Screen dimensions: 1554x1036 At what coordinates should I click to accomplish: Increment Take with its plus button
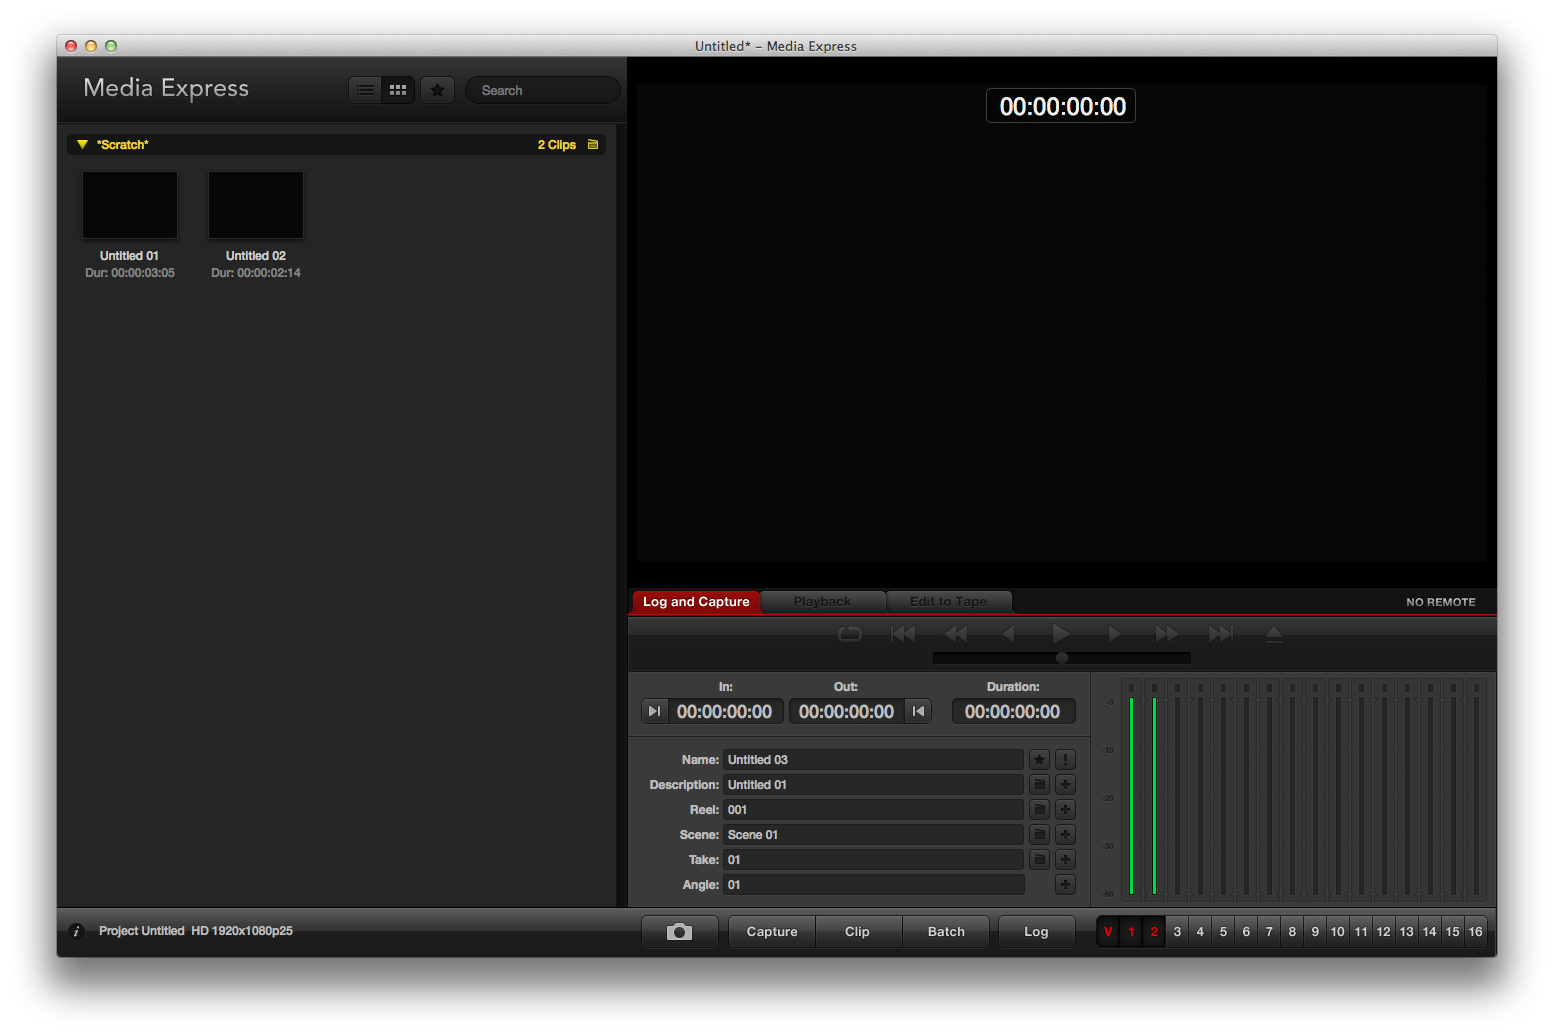pyautogui.click(x=1065, y=860)
